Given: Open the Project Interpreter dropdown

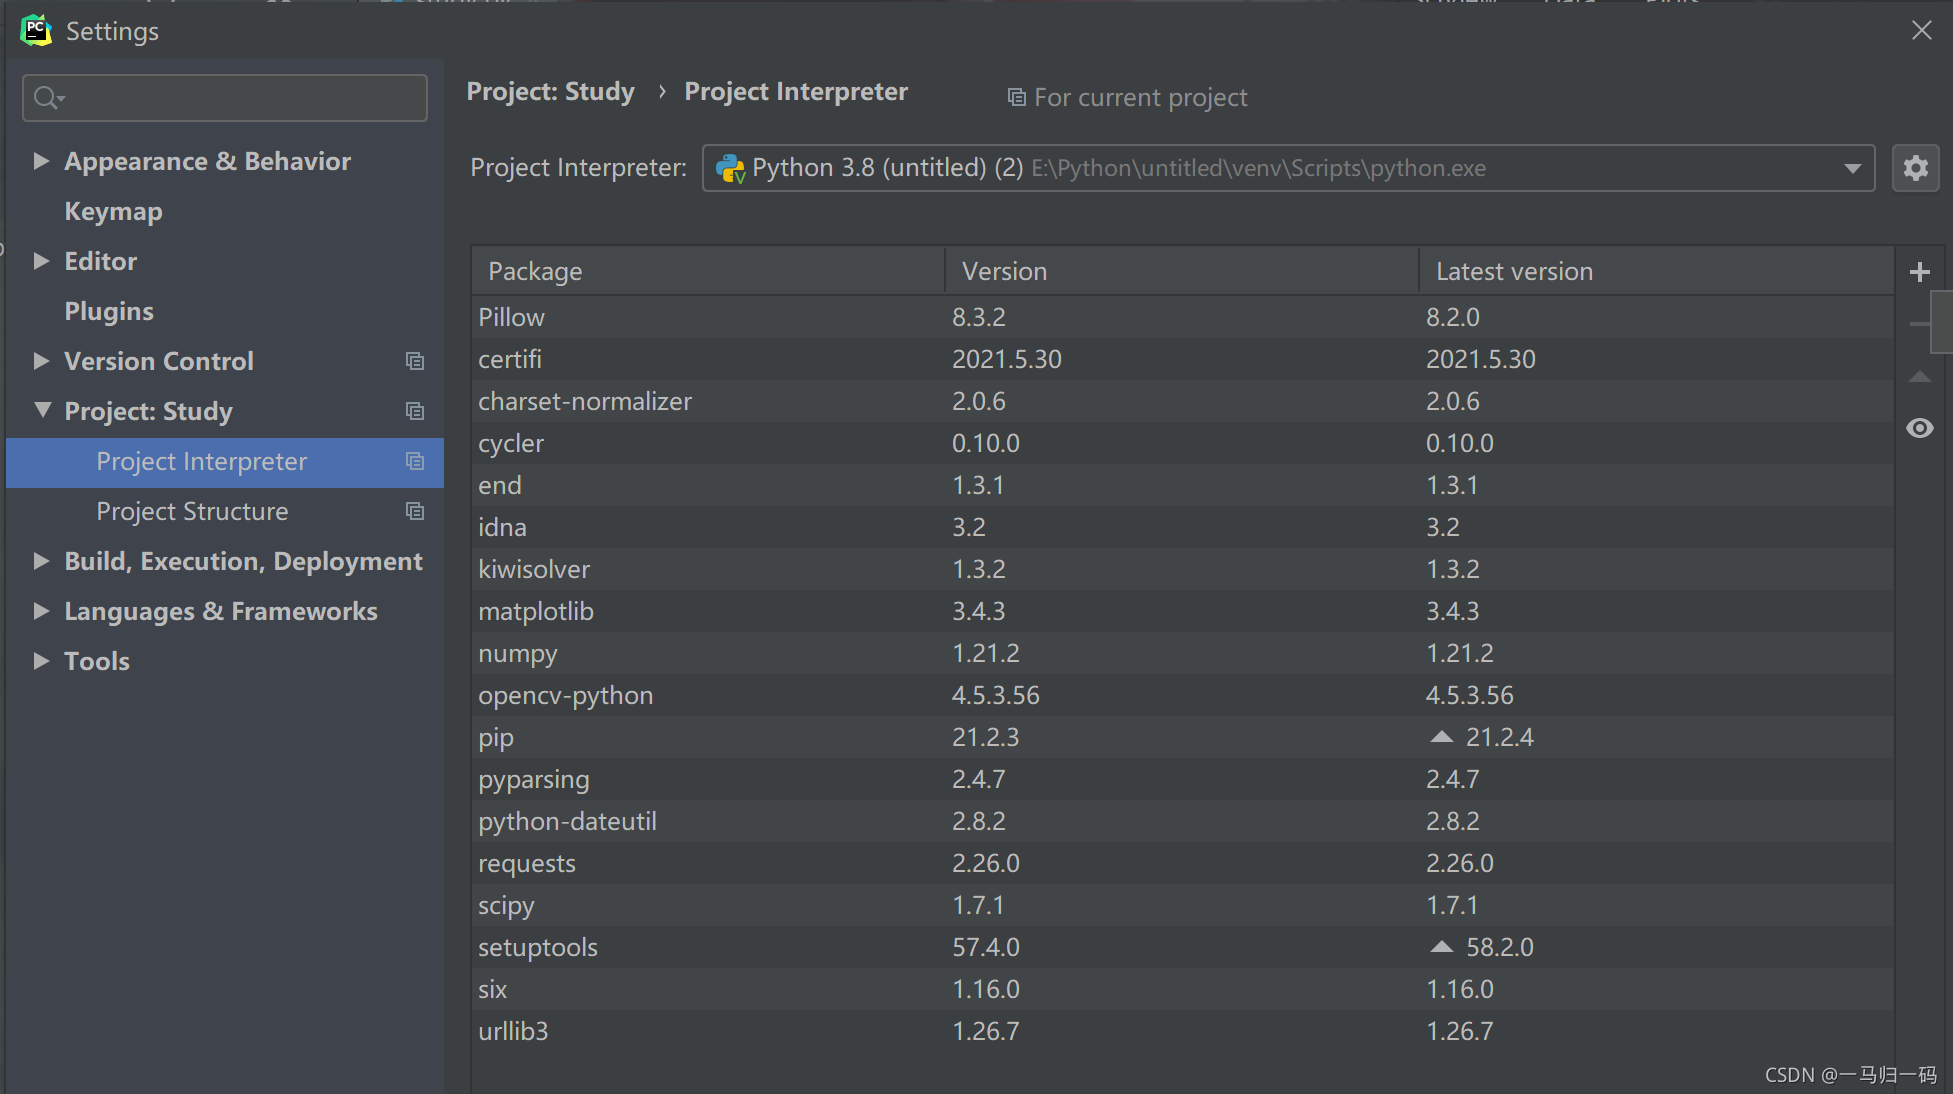Looking at the screenshot, I should [1852, 168].
